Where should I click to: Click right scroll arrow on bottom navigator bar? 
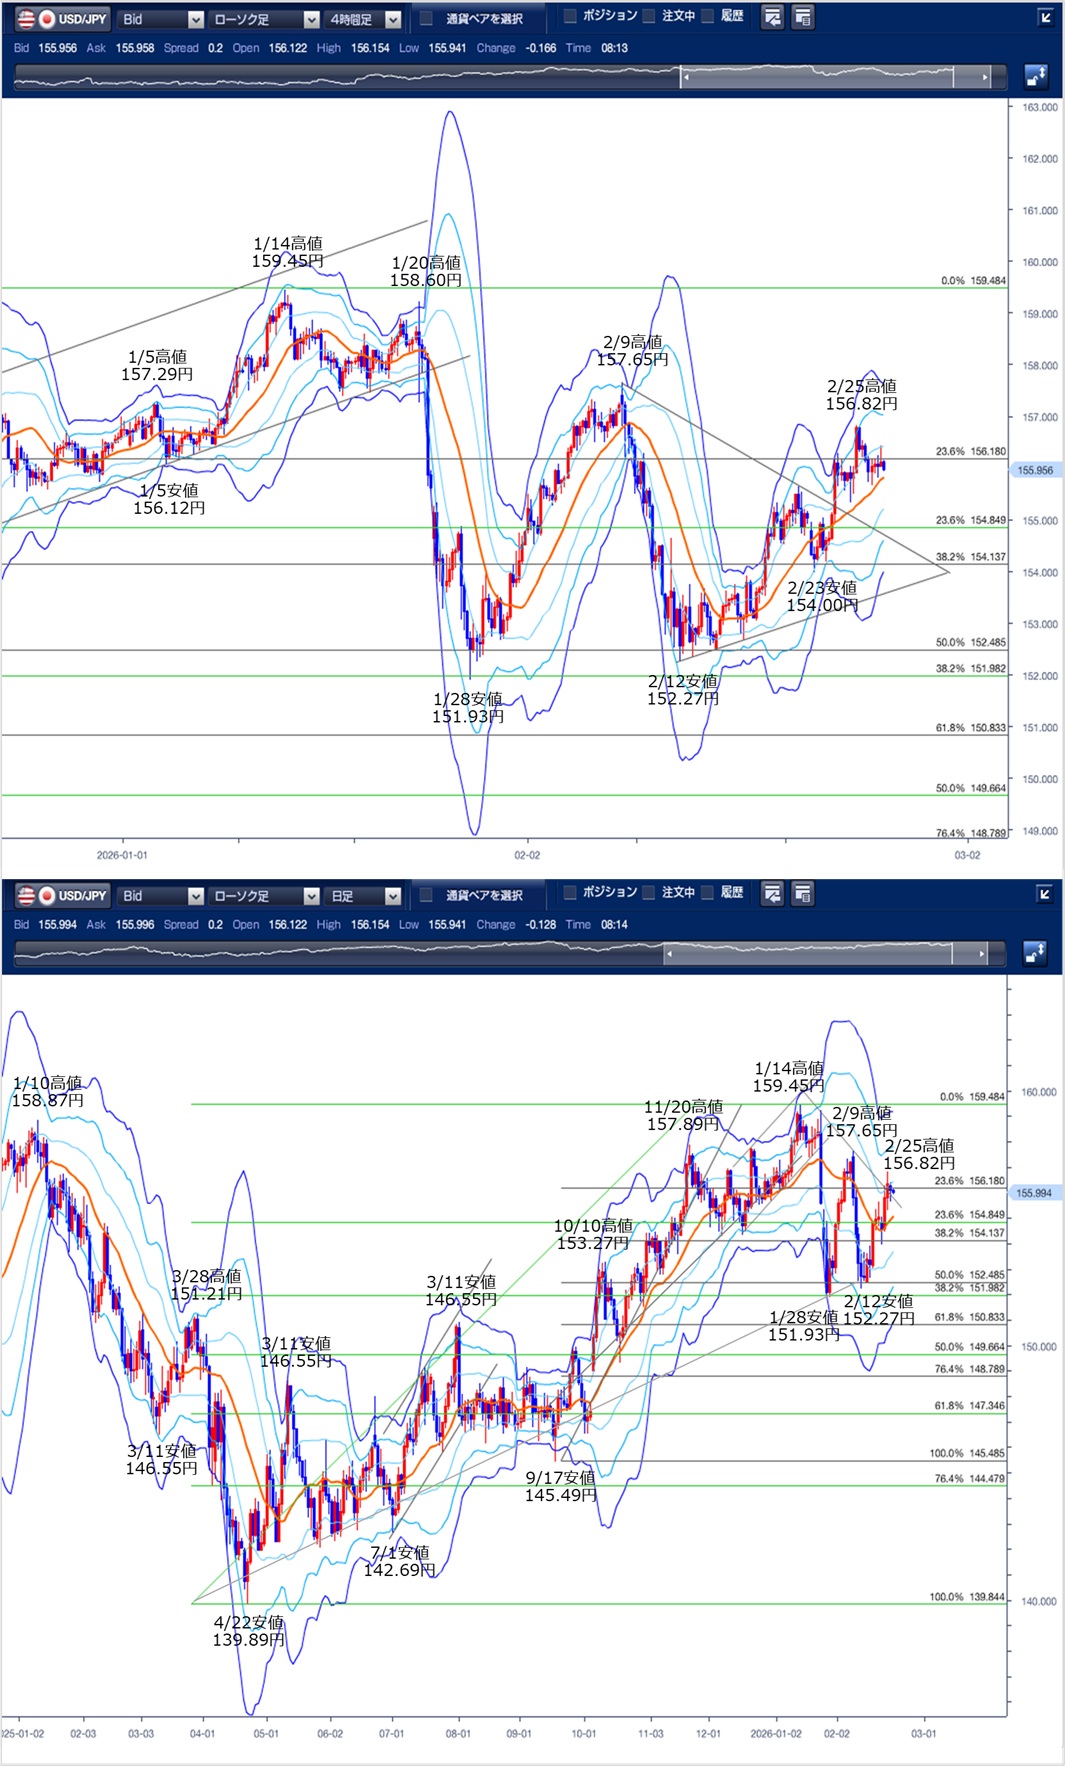982,954
